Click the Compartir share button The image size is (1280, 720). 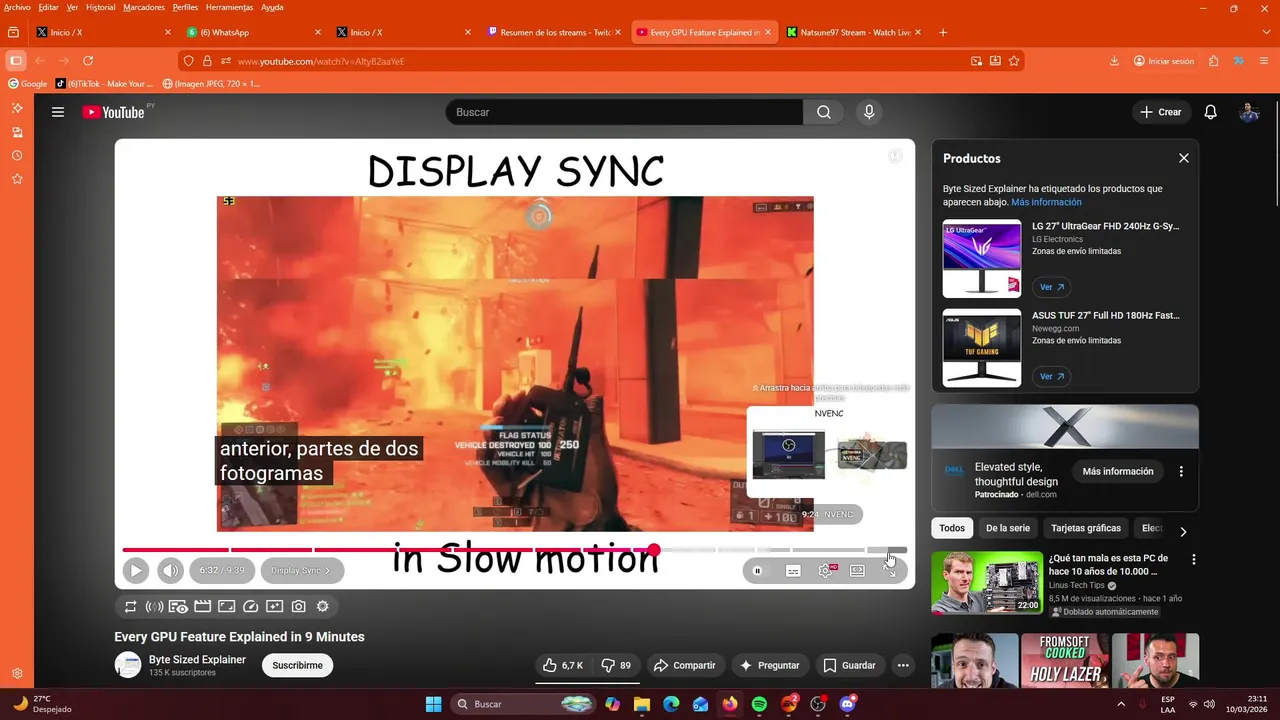pos(685,665)
